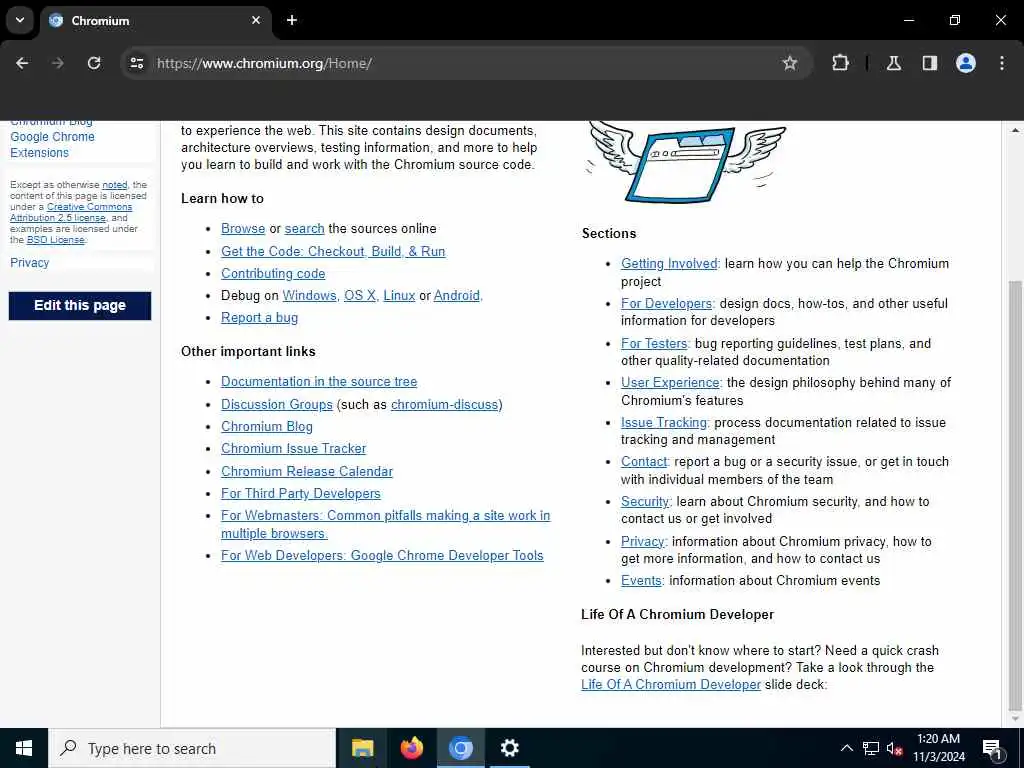
Task: Open the sidebar Privacy link
Action: click(29, 263)
